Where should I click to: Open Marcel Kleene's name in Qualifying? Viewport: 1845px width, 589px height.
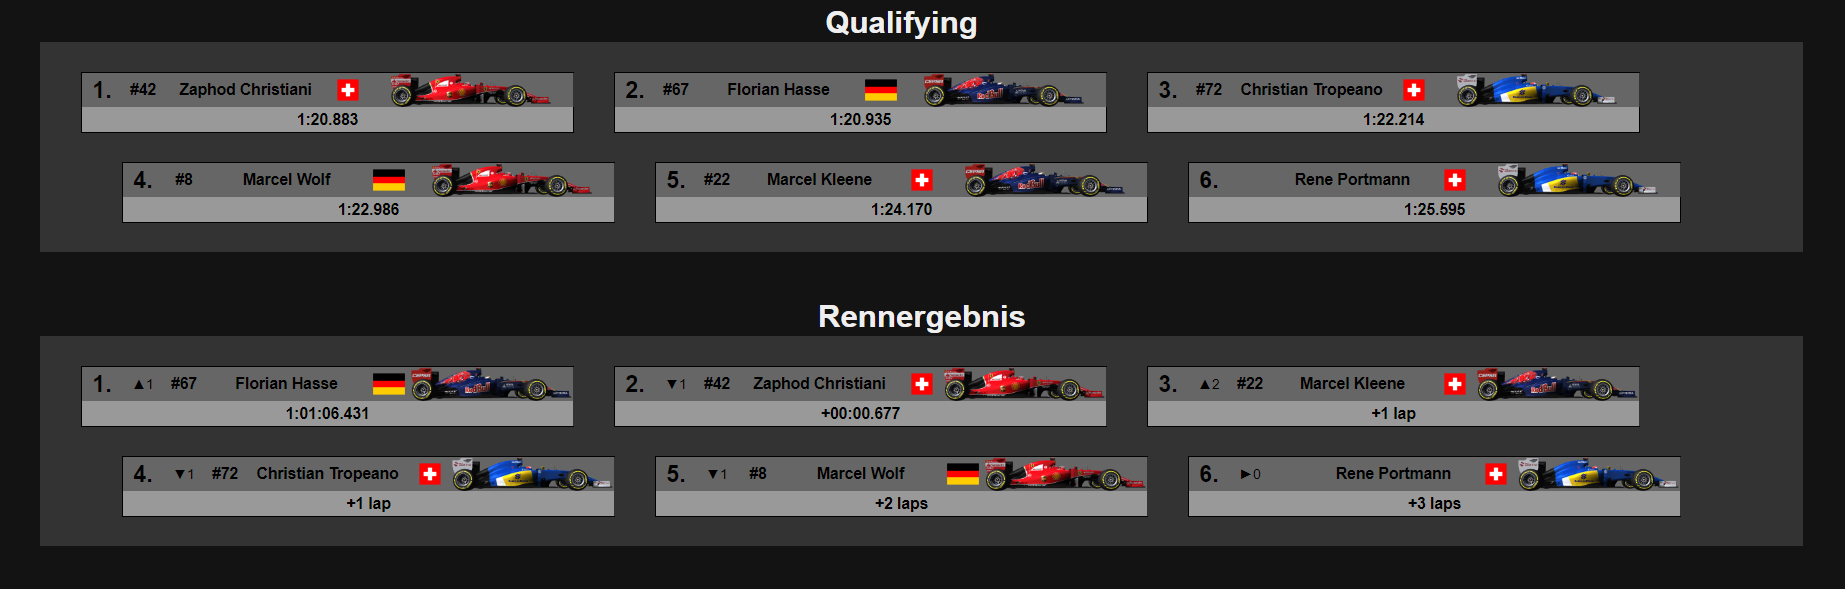coord(819,180)
